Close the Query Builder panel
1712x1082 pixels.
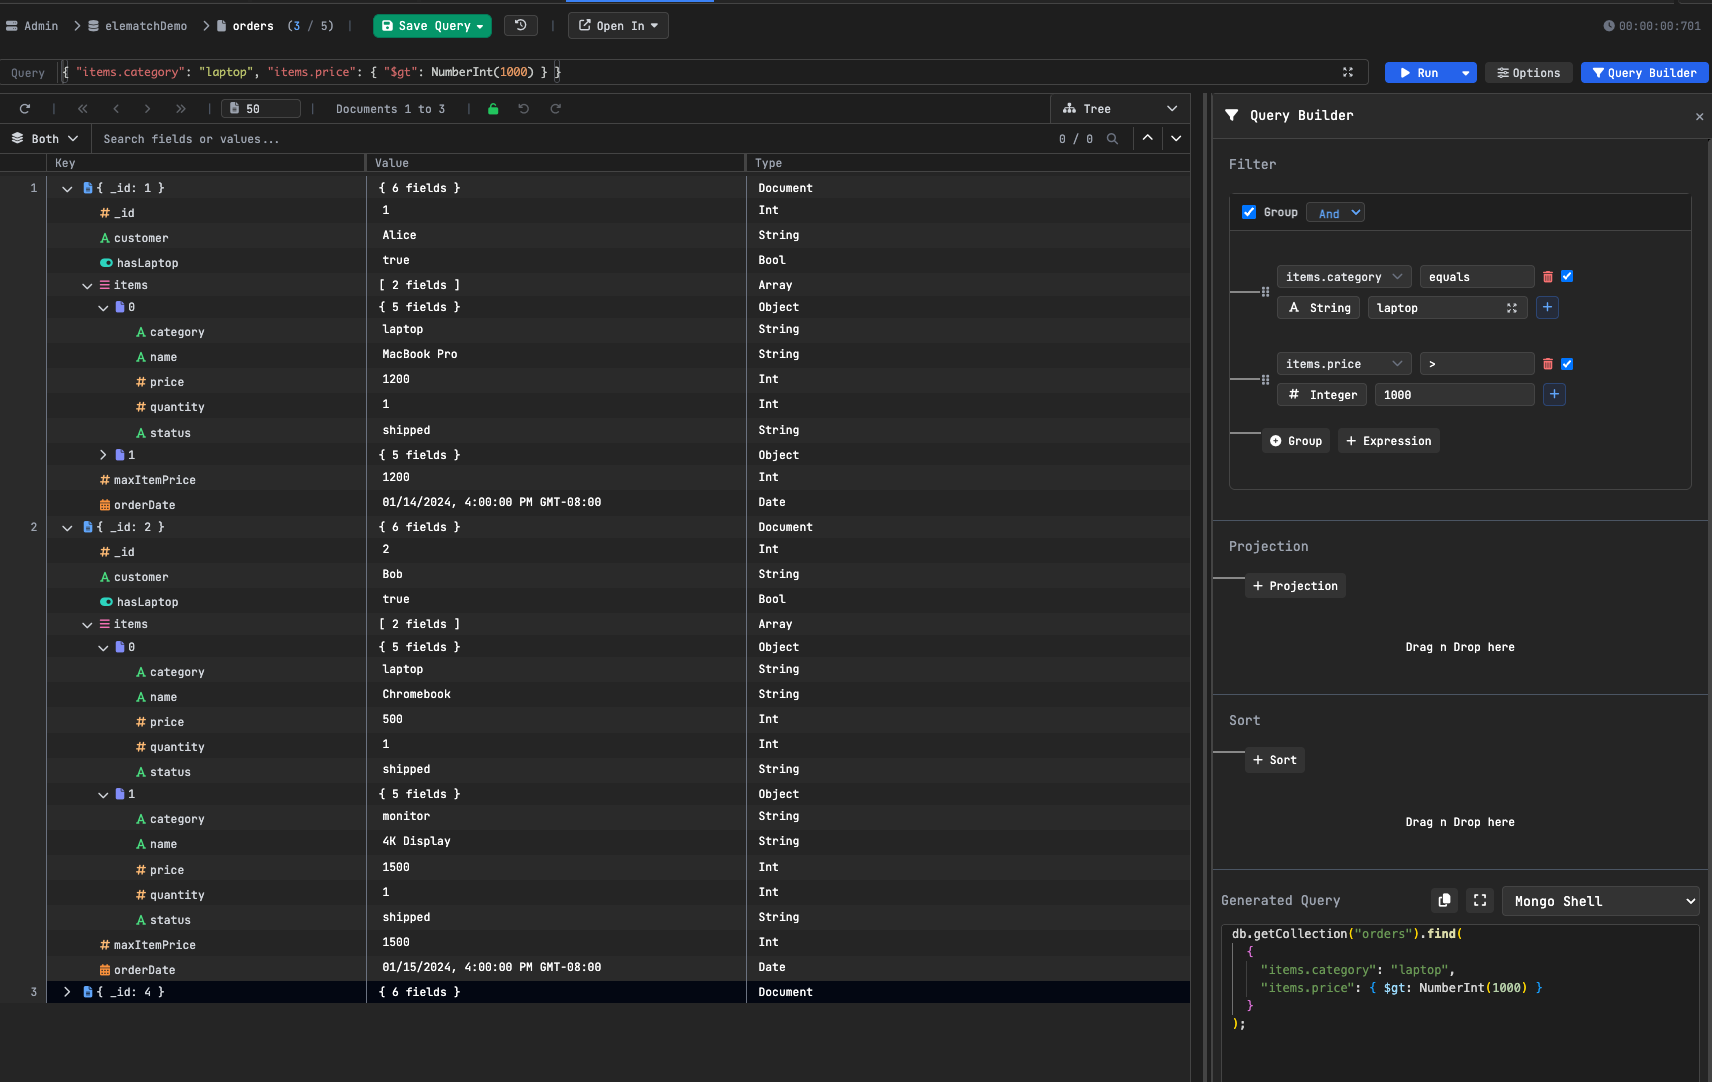tap(1699, 117)
